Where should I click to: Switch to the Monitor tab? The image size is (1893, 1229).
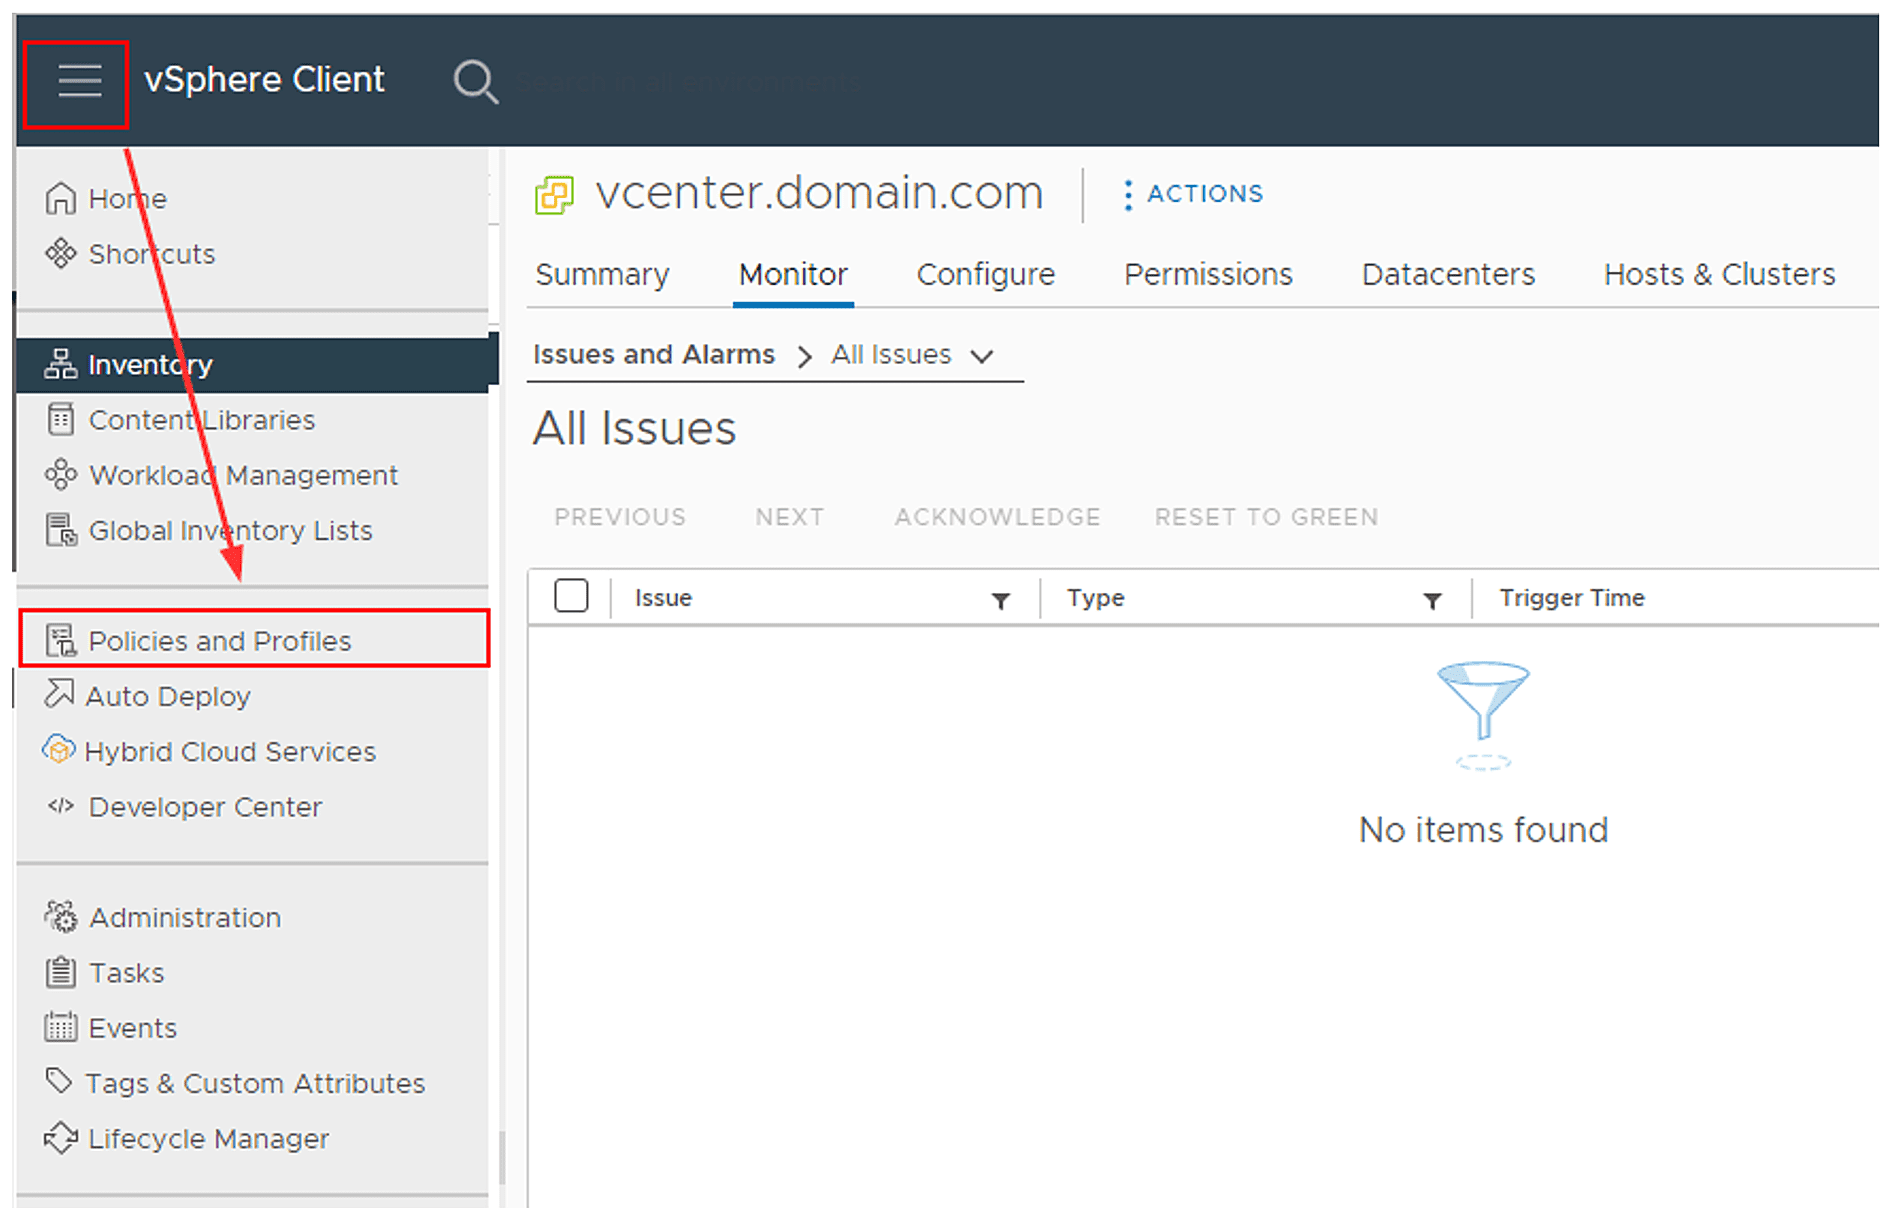coord(793,274)
